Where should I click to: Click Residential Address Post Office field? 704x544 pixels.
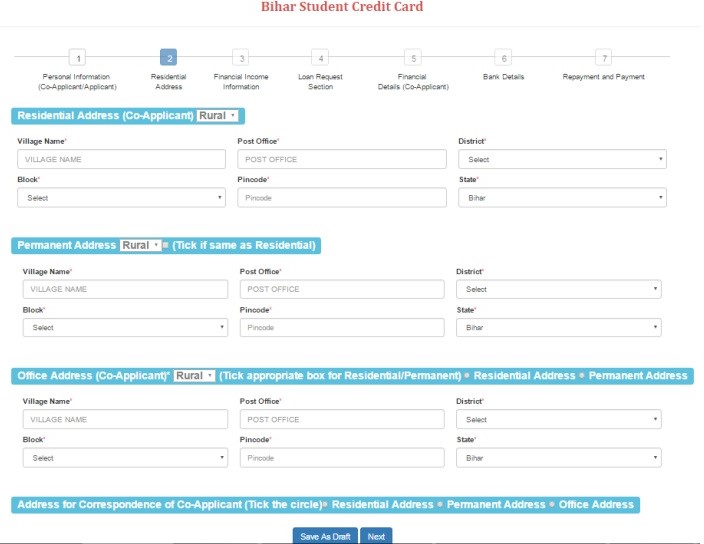click(x=342, y=159)
